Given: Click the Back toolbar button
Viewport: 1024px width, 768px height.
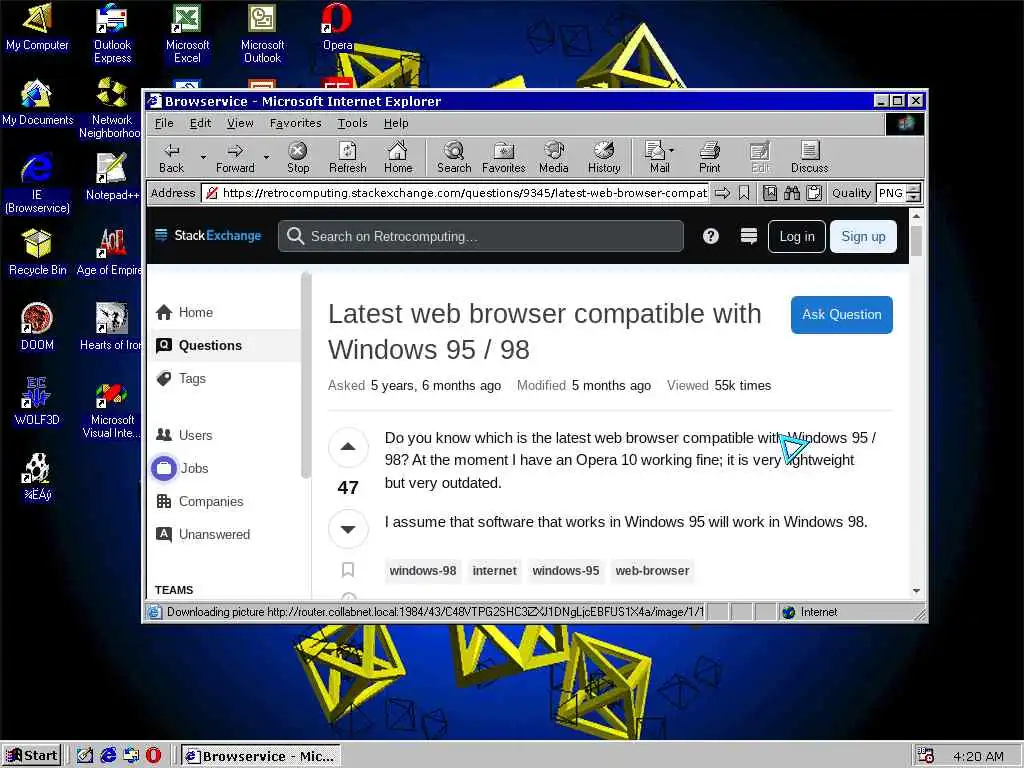Looking at the screenshot, I should coord(172,157).
